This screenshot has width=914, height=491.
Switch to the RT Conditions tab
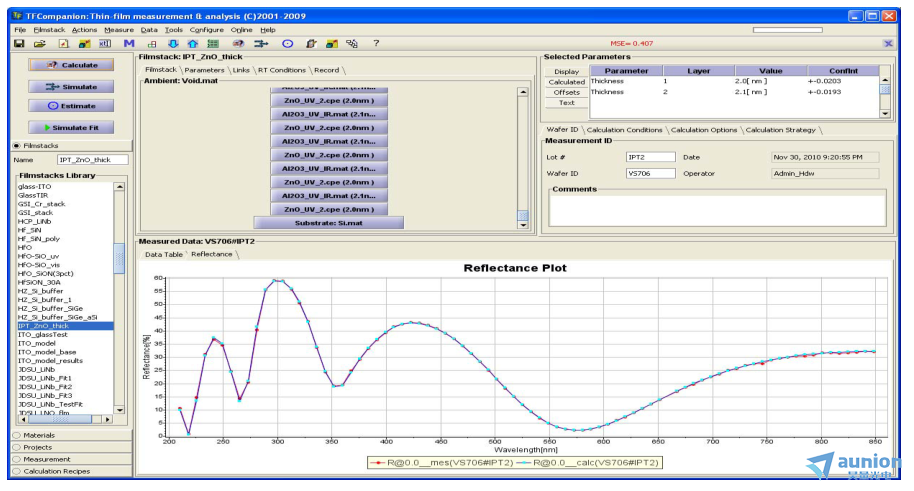pyautogui.click(x=282, y=70)
